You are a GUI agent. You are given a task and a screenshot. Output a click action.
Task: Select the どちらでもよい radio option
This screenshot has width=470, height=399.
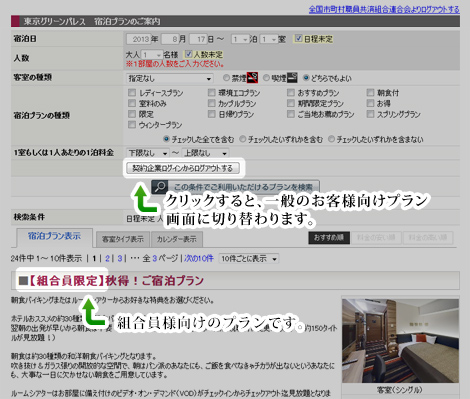[x=306, y=78]
